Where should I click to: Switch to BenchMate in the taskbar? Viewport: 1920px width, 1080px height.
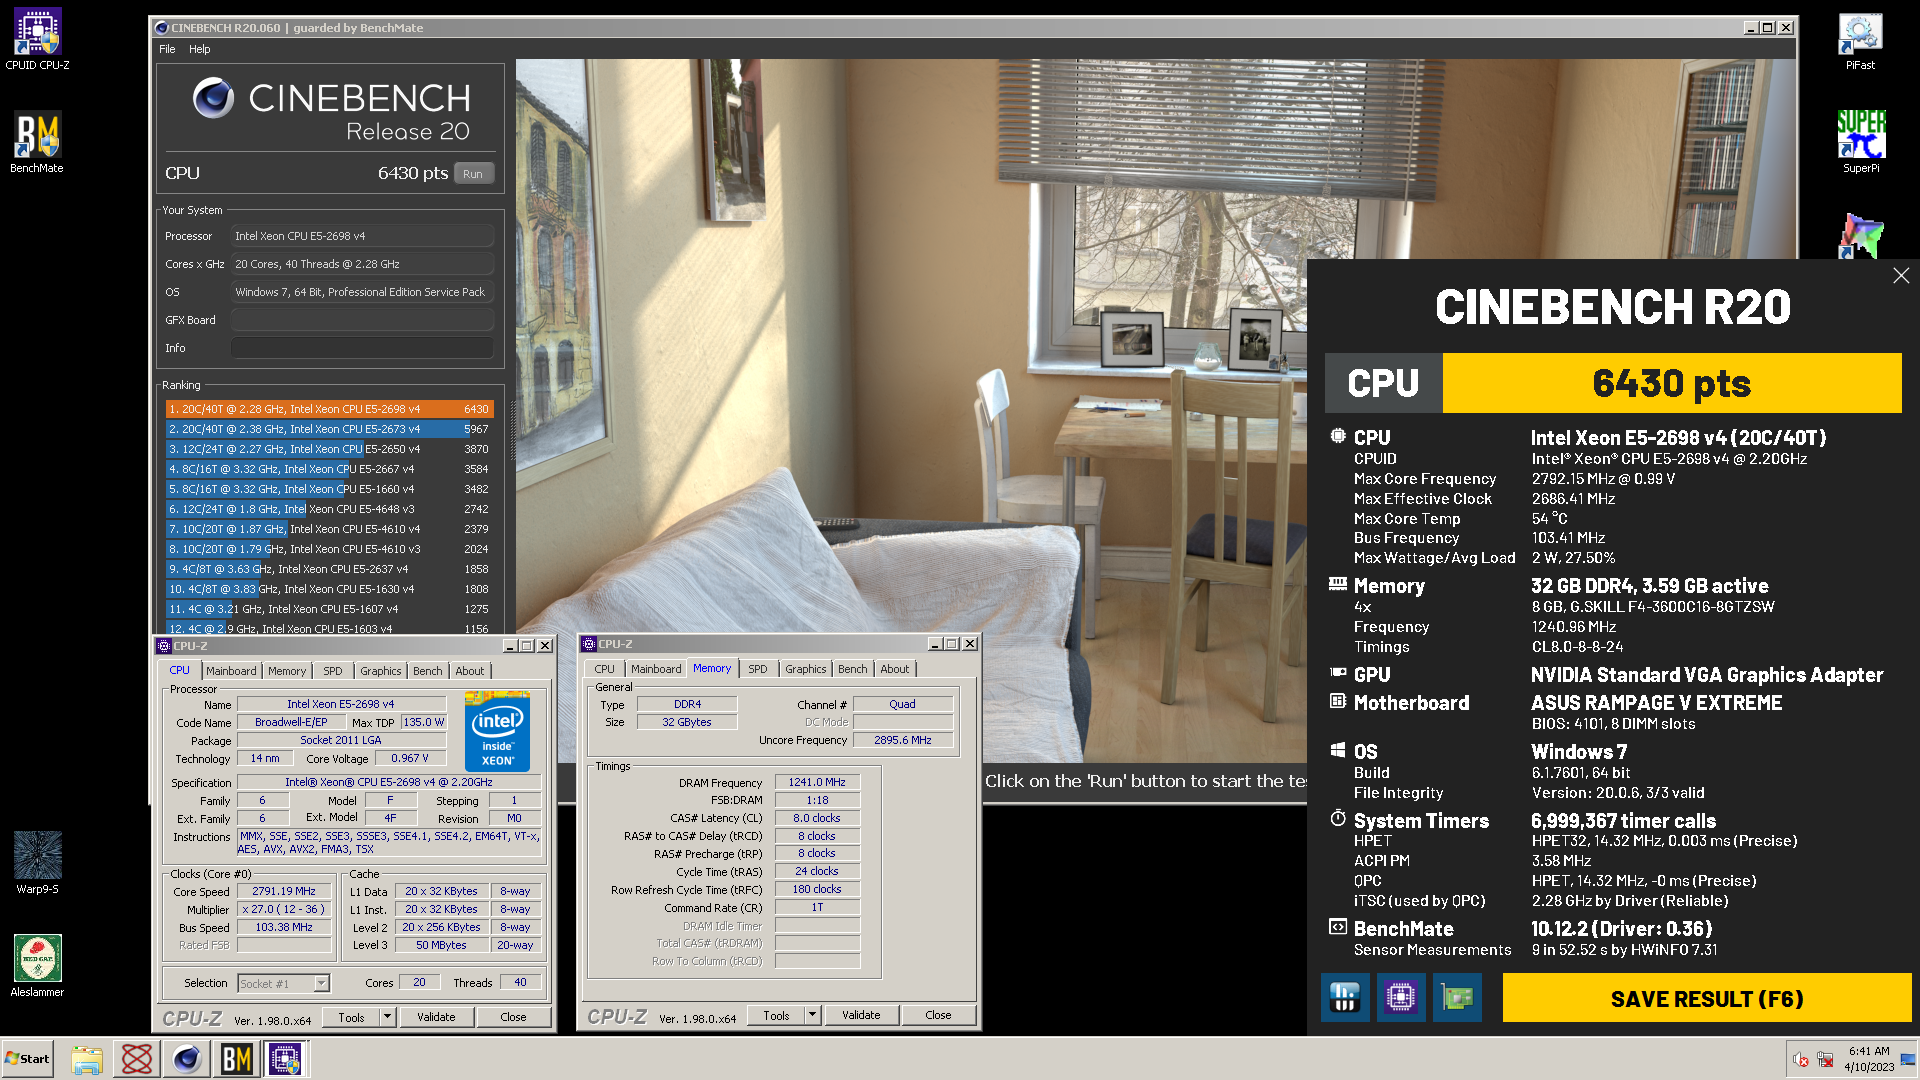coord(237,1059)
